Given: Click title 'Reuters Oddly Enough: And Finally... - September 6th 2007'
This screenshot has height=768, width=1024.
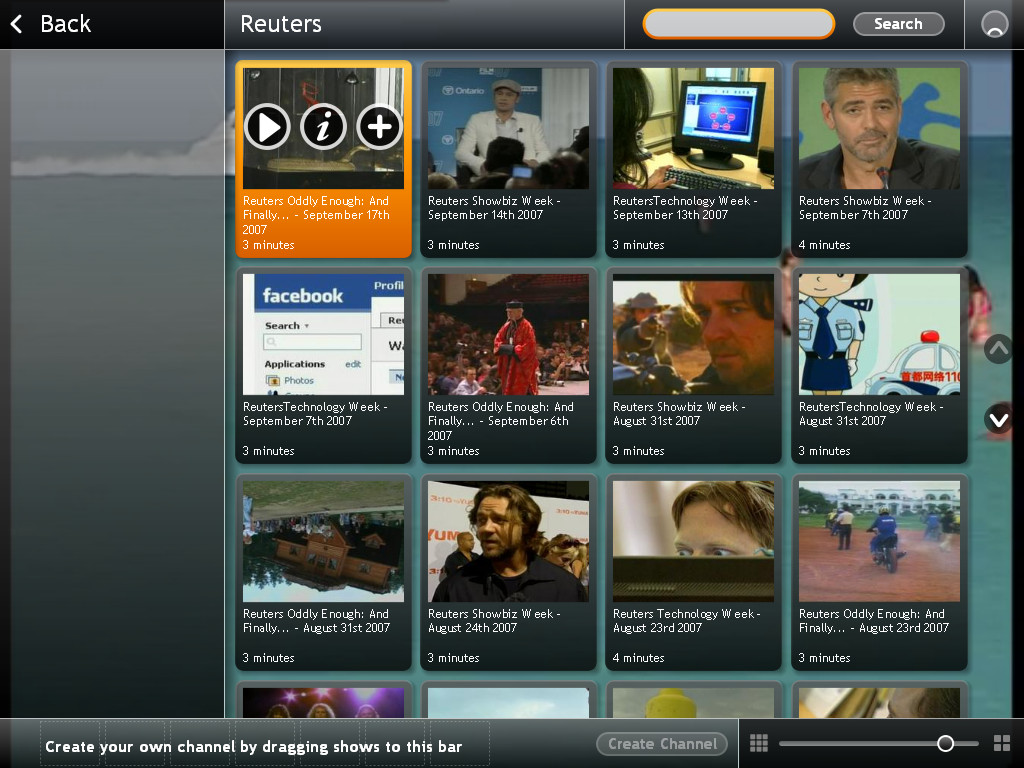Looking at the screenshot, I should coord(501,421).
